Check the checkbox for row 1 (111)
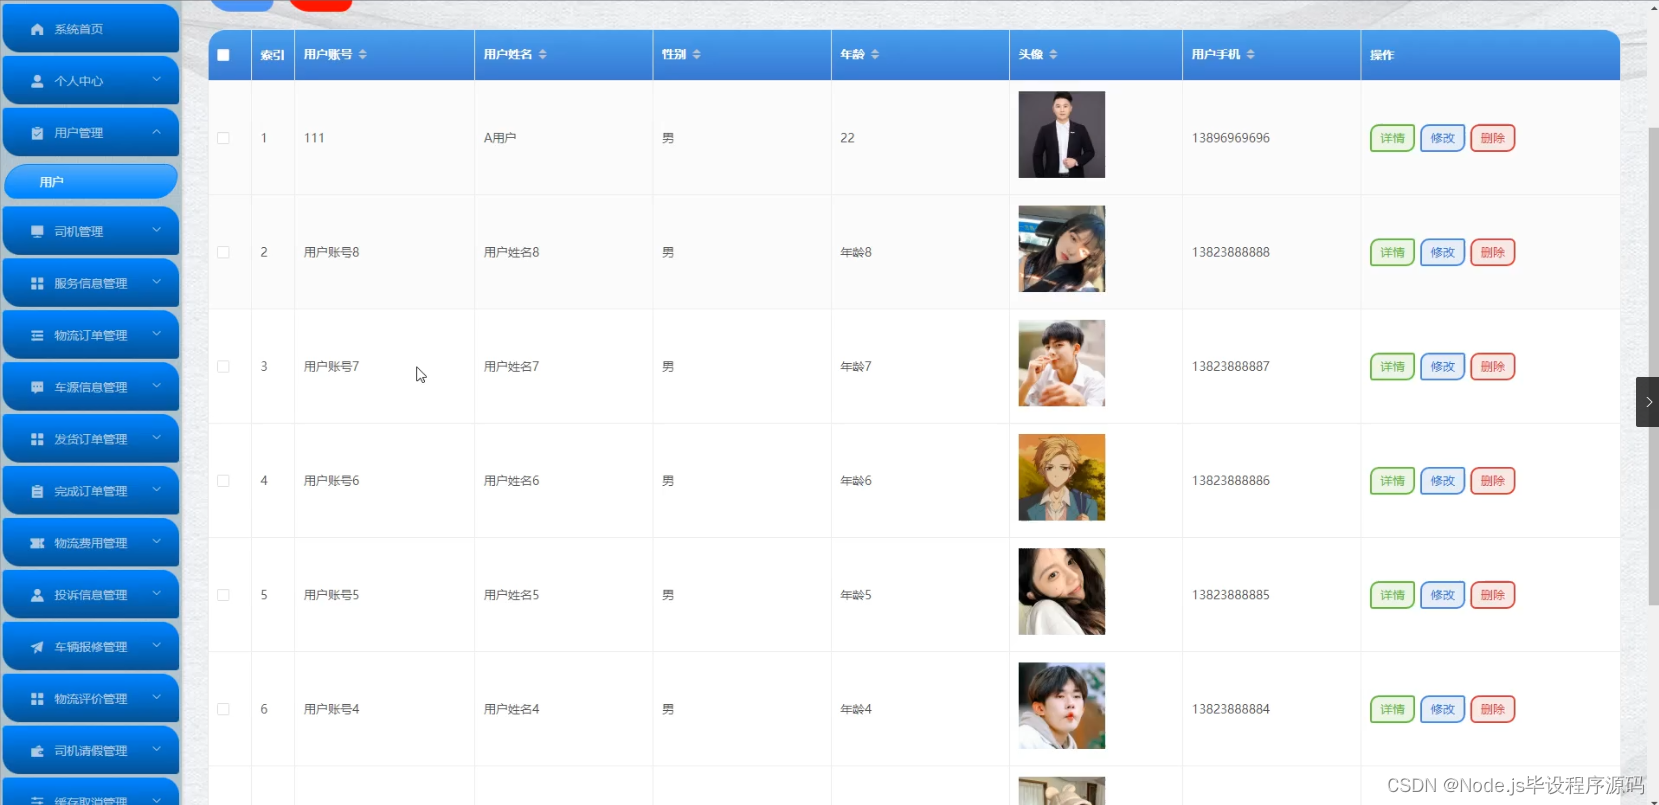This screenshot has height=805, width=1659. tap(223, 138)
